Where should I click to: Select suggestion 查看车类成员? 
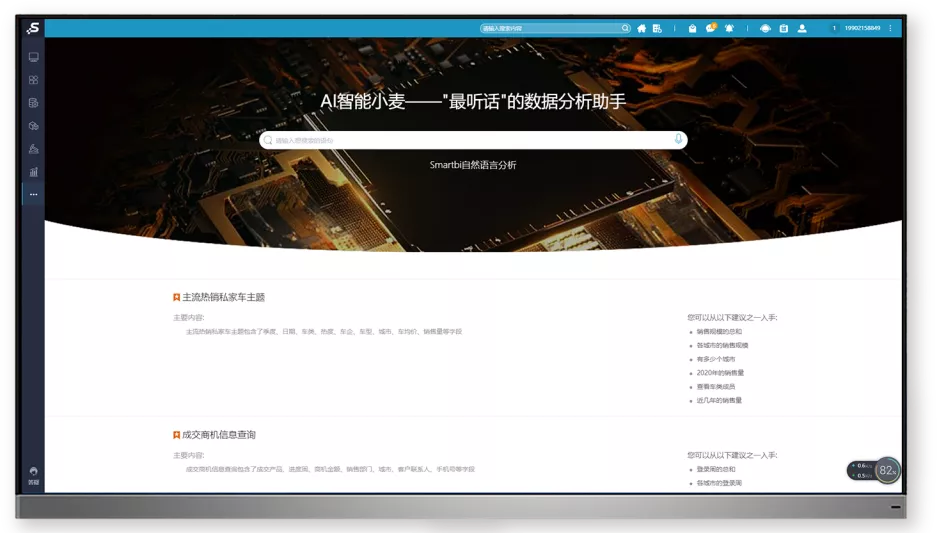pos(715,387)
